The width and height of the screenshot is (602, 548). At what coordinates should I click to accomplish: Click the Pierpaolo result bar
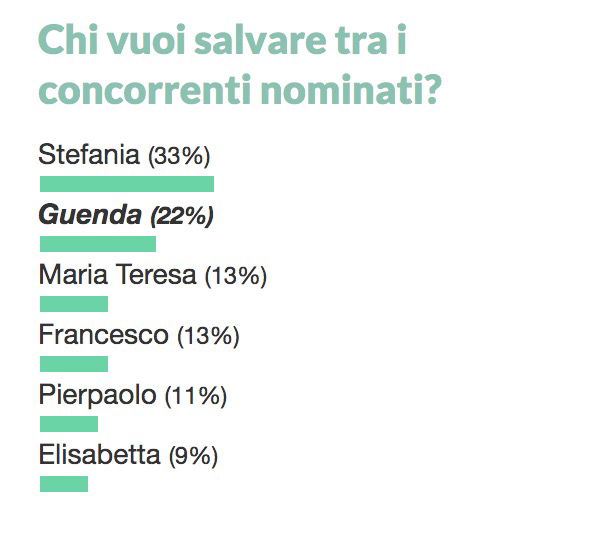point(69,424)
